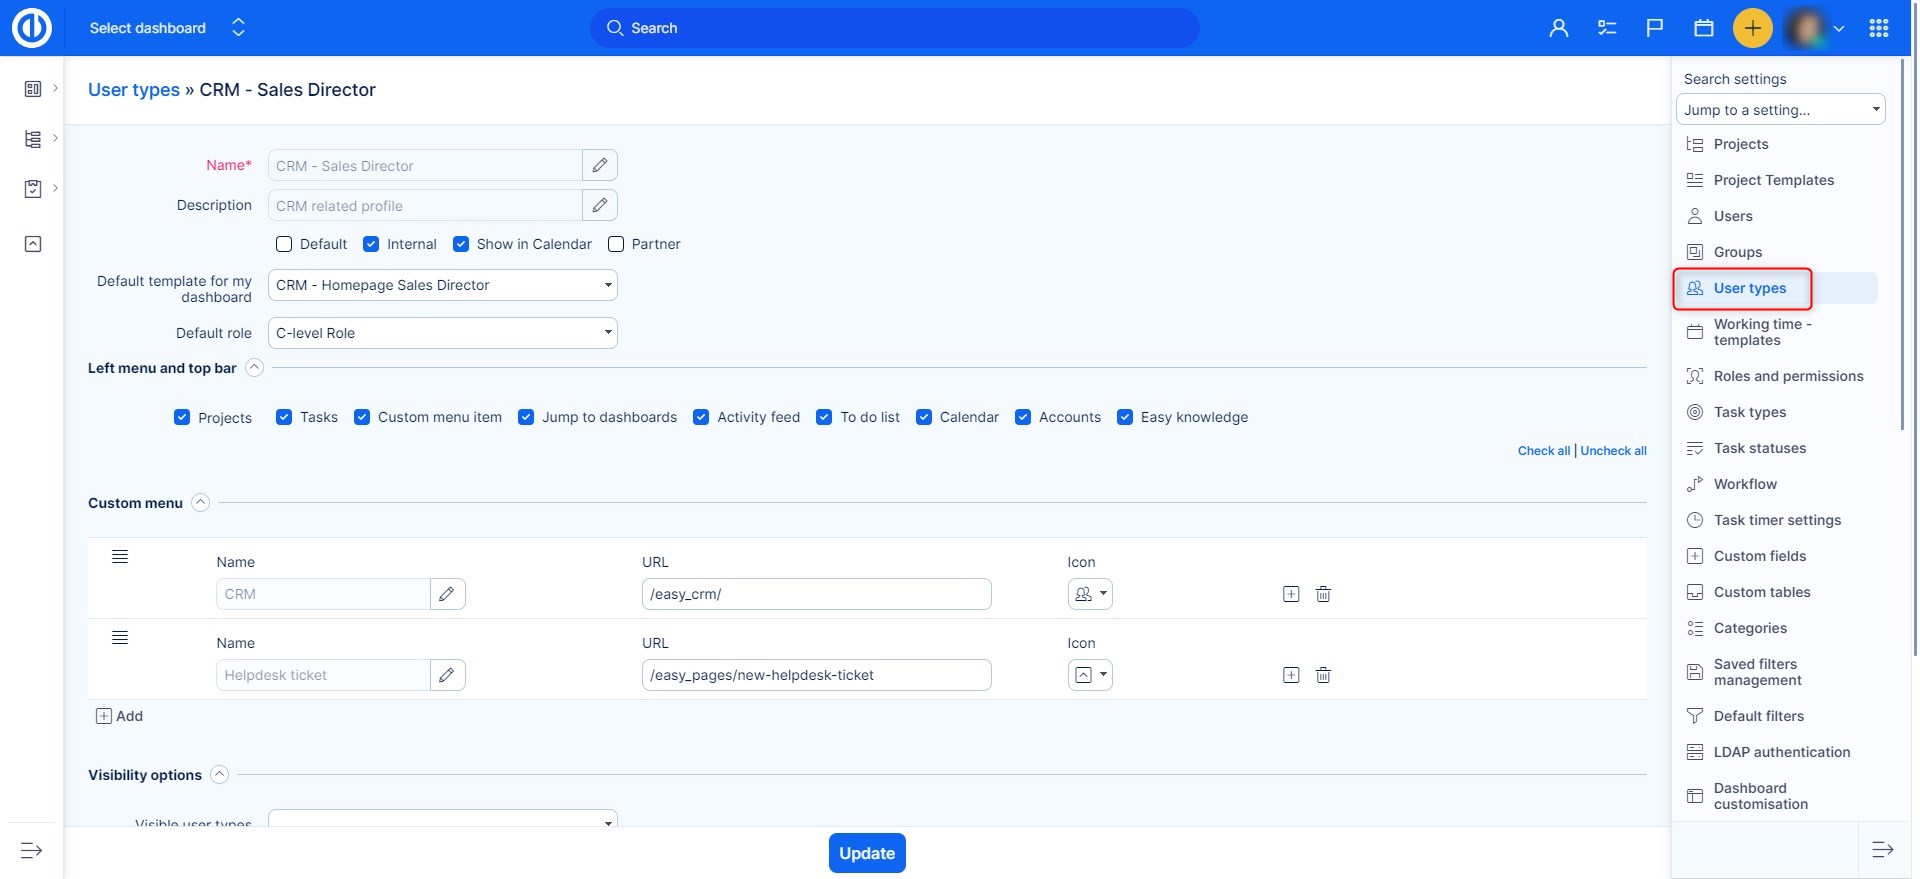1920x879 pixels.
Task: Open Roles and permissions settings
Action: (x=1788, y=376)
